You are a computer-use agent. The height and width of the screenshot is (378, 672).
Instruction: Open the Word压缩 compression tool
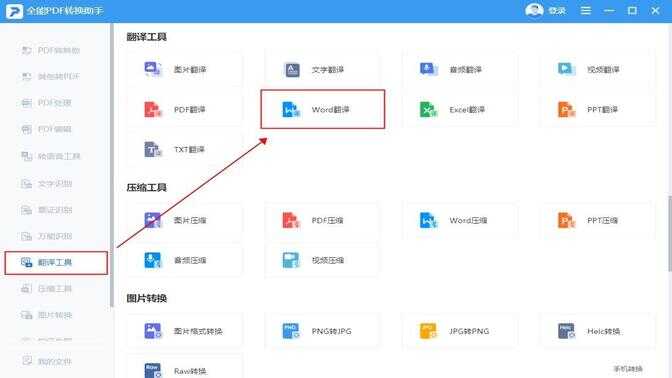[x=460, y=220]
